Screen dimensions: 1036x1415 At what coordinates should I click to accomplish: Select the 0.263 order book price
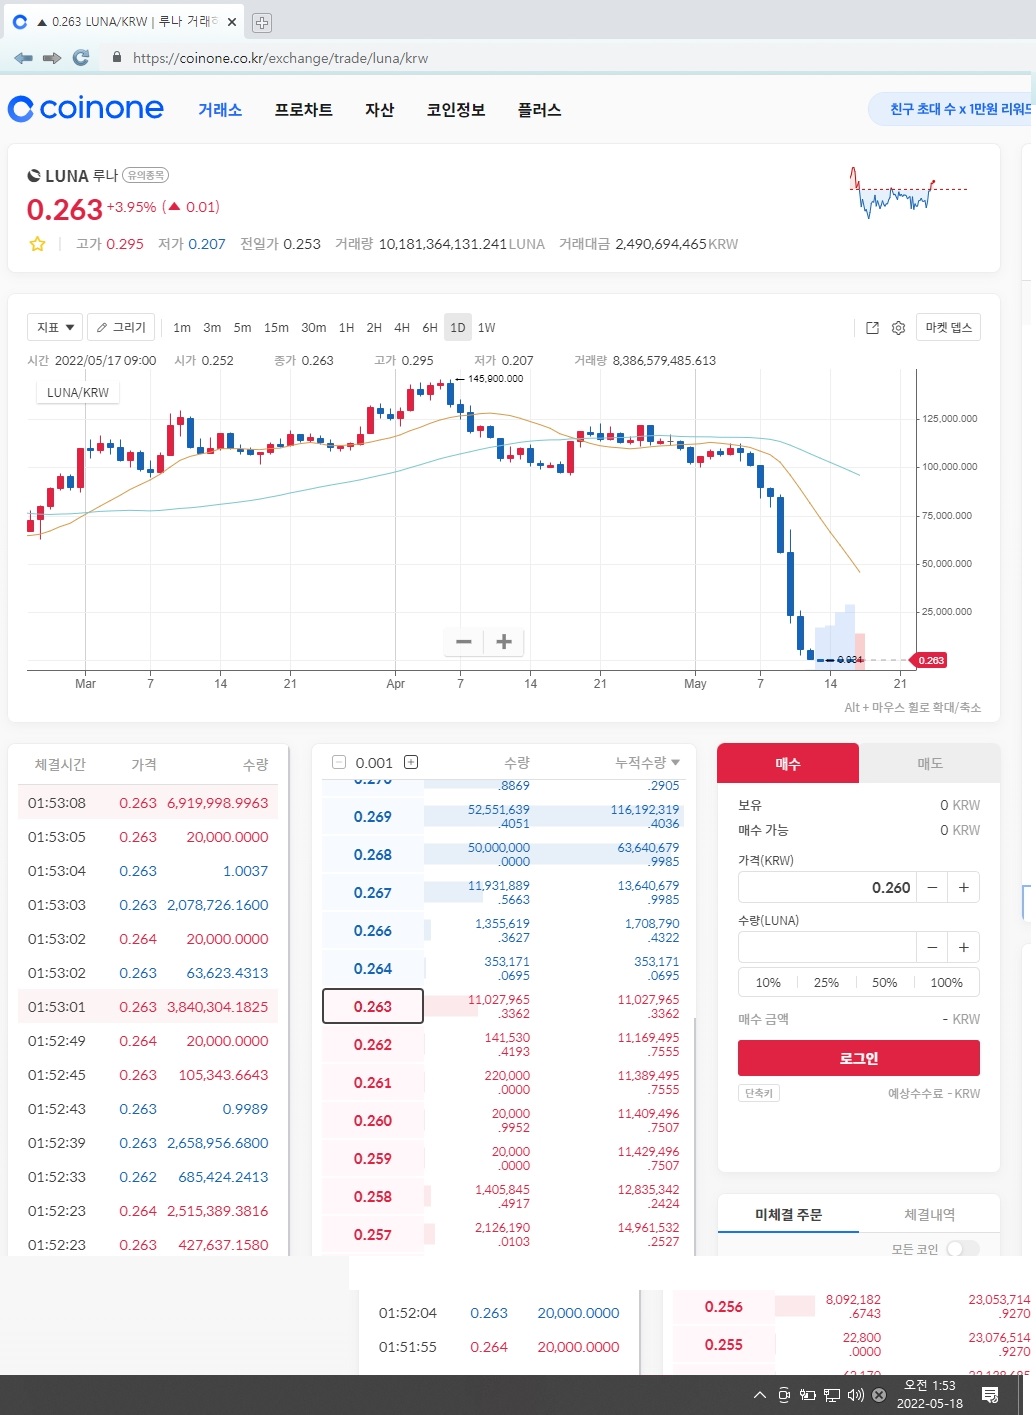coord(373,1006)
